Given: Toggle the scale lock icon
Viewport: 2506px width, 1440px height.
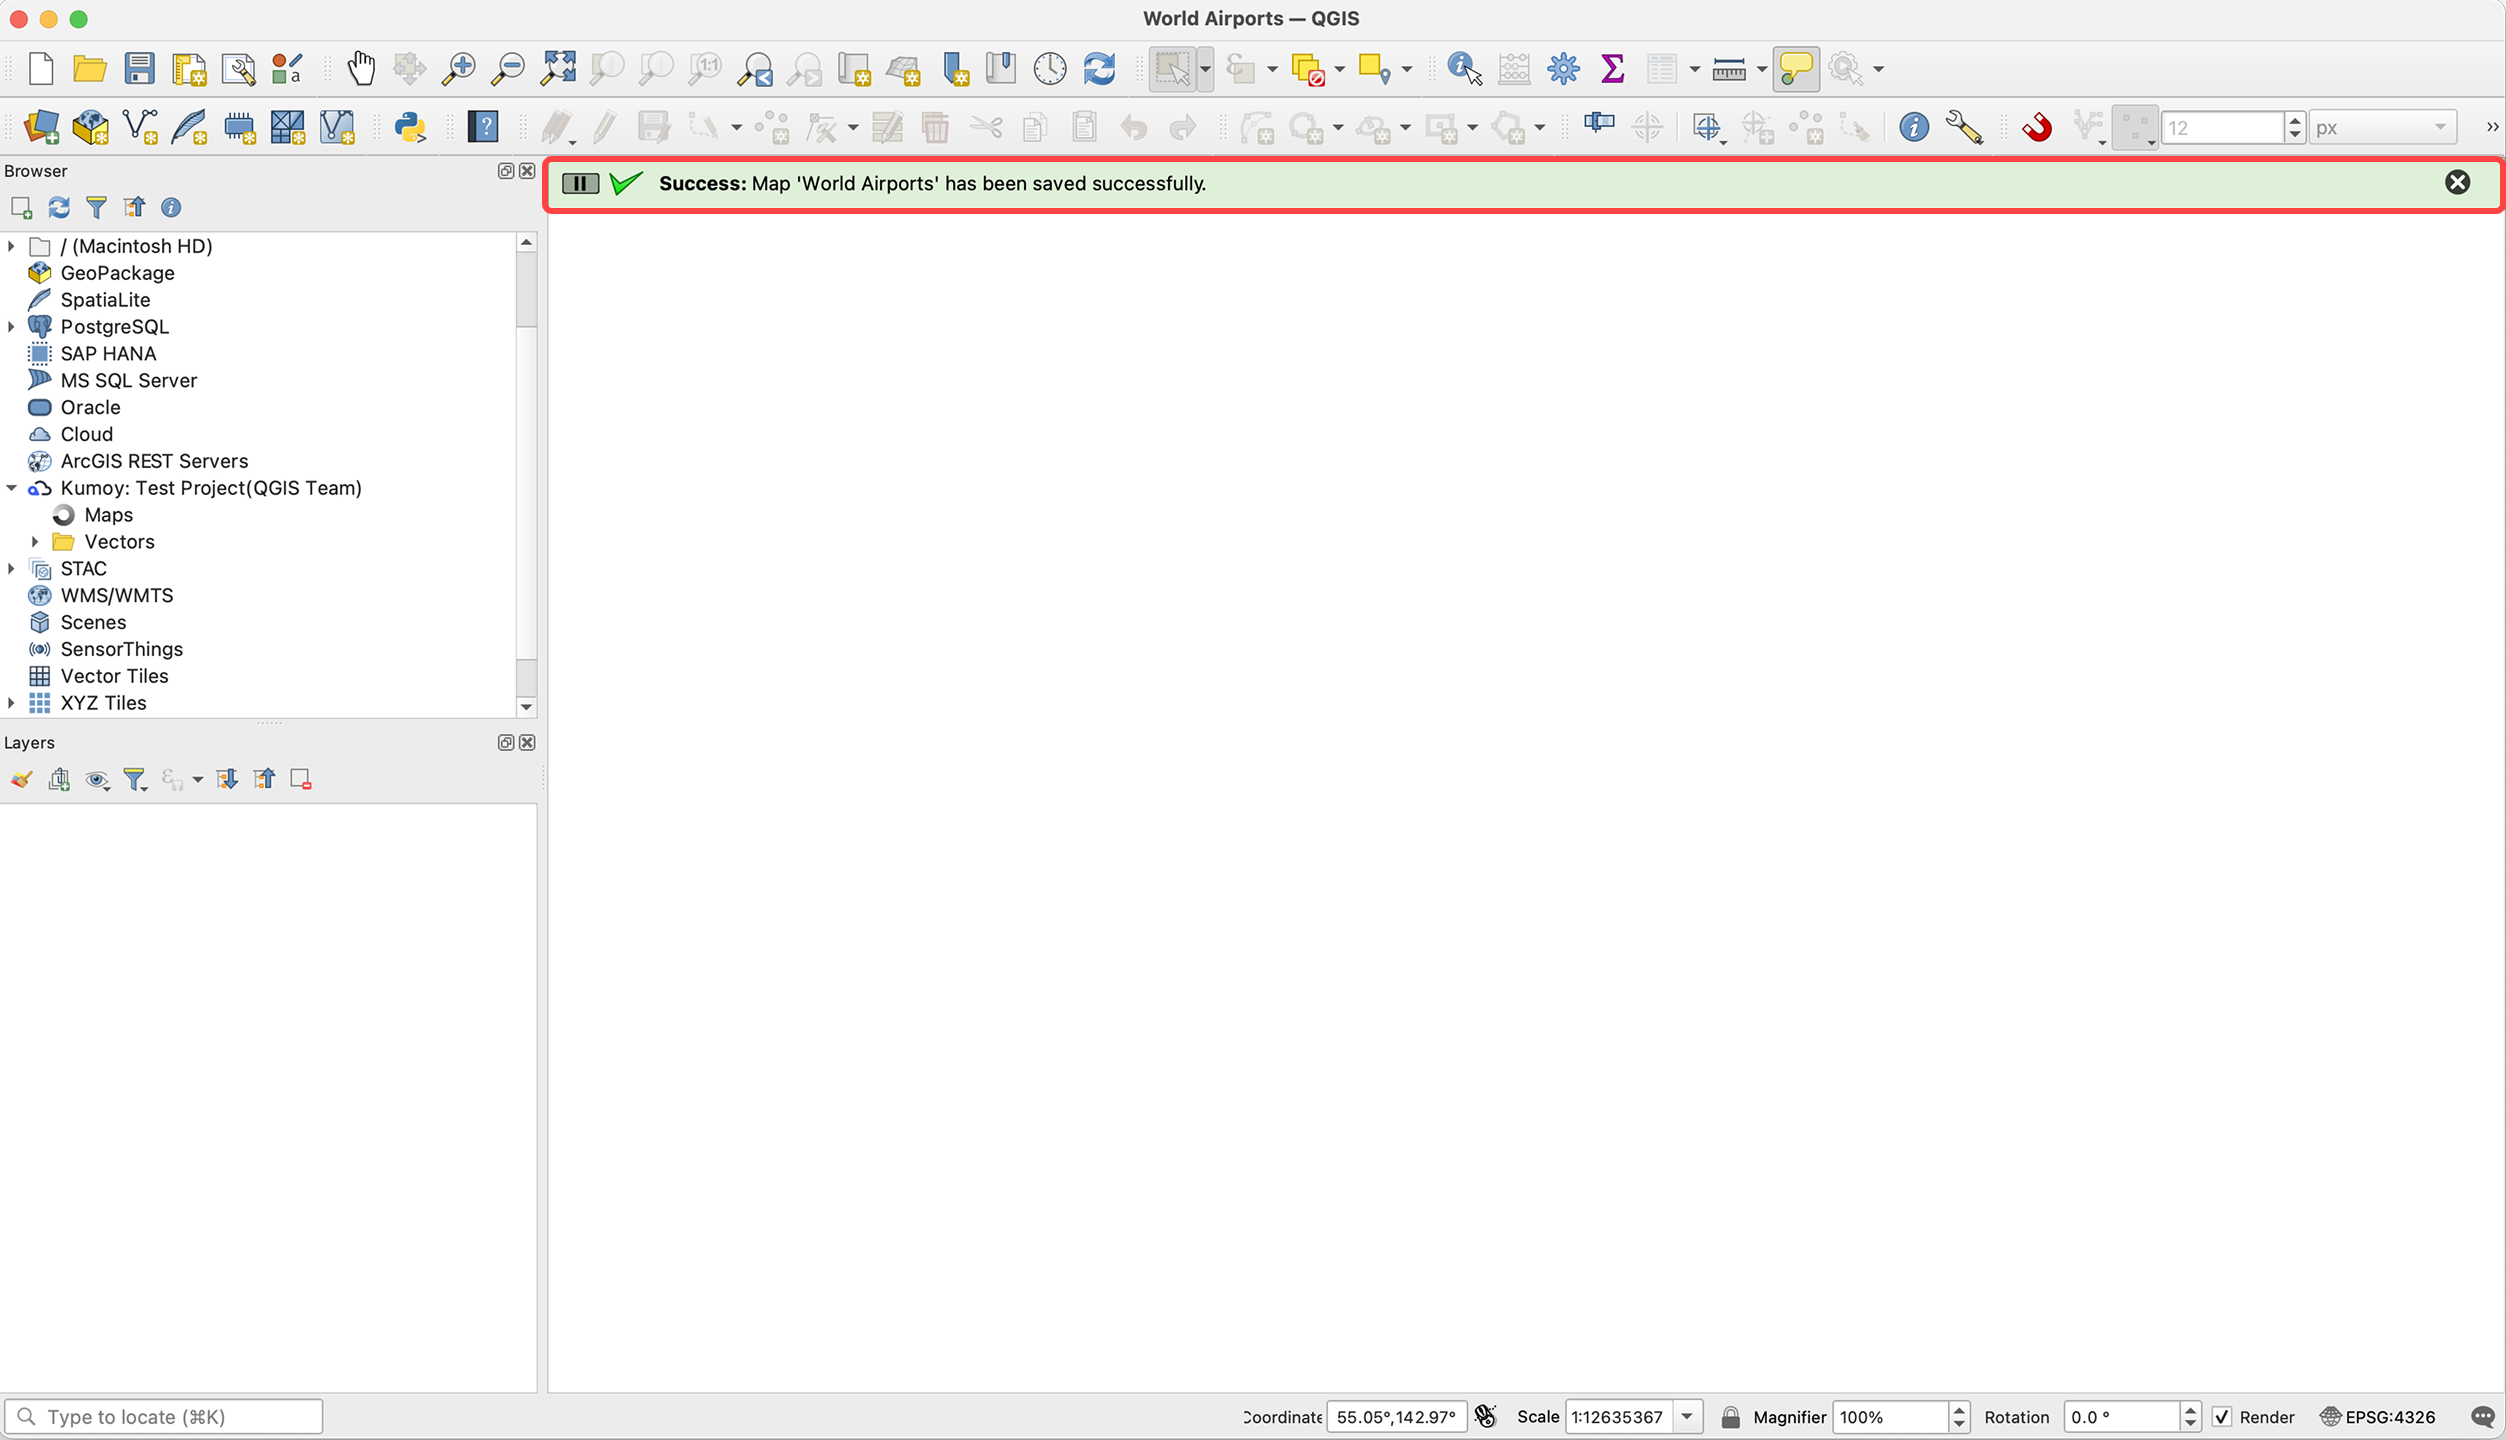Looking at the screenshot, I should point(1730,1417).
